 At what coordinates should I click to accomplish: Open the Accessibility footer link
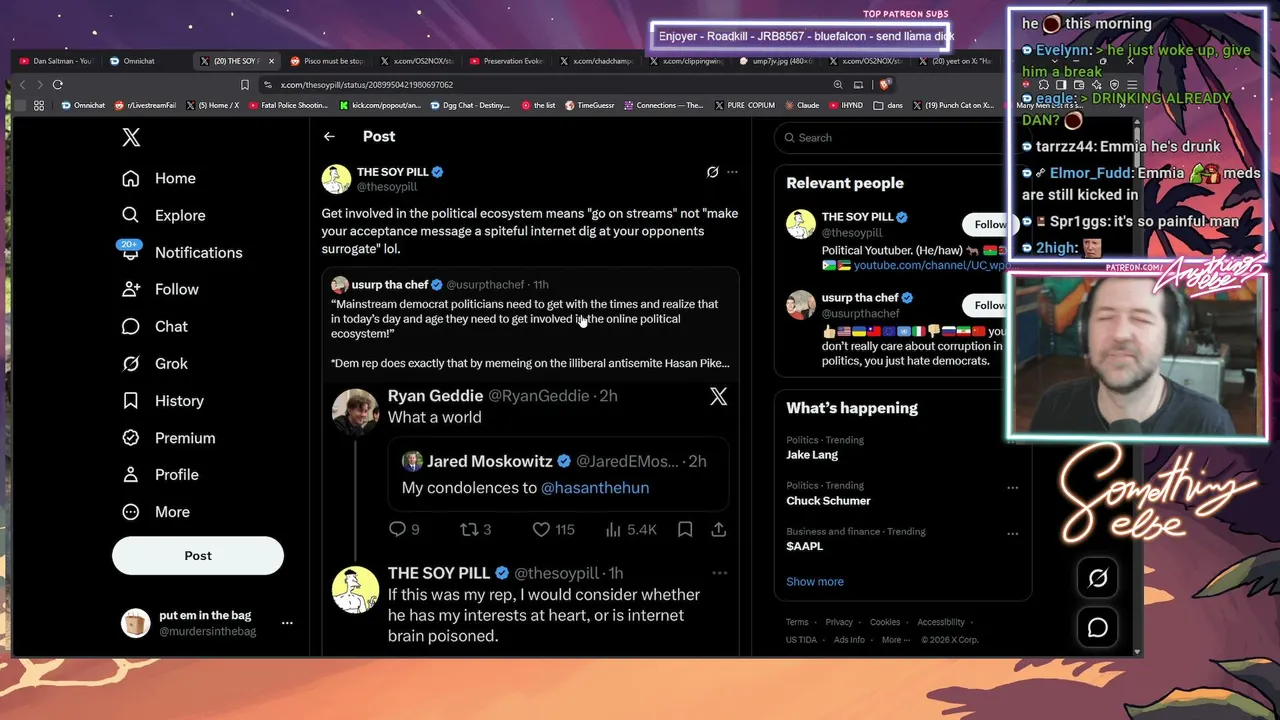click(941, 622)
